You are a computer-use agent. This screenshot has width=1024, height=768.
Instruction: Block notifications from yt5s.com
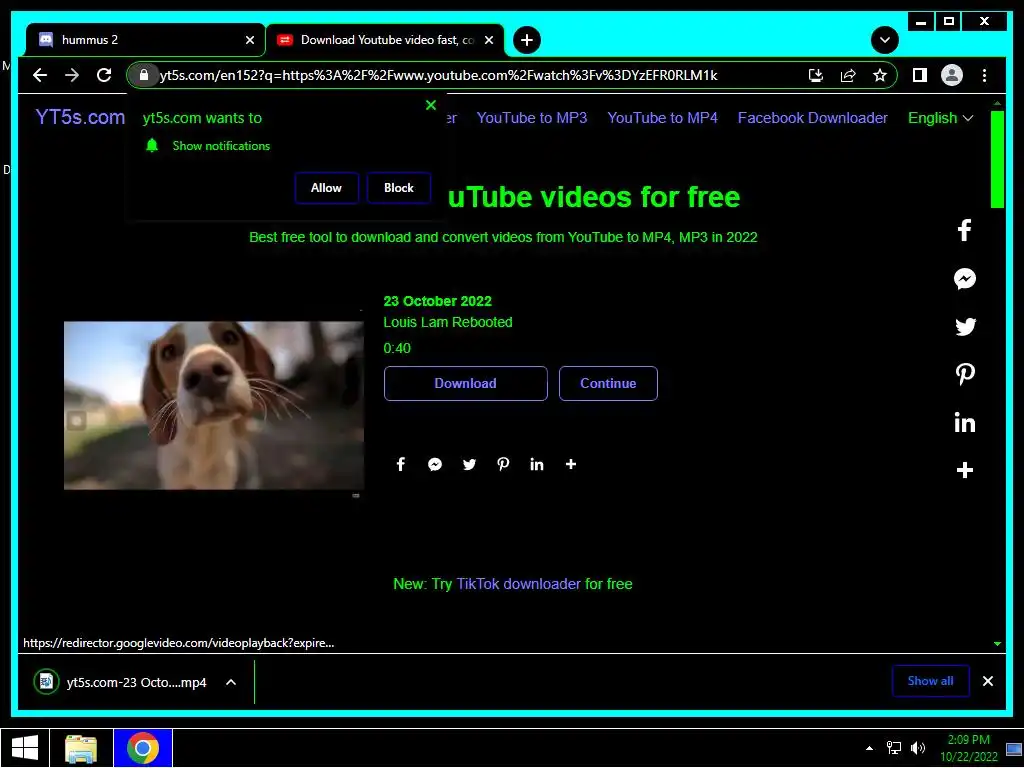click(398, 188)
